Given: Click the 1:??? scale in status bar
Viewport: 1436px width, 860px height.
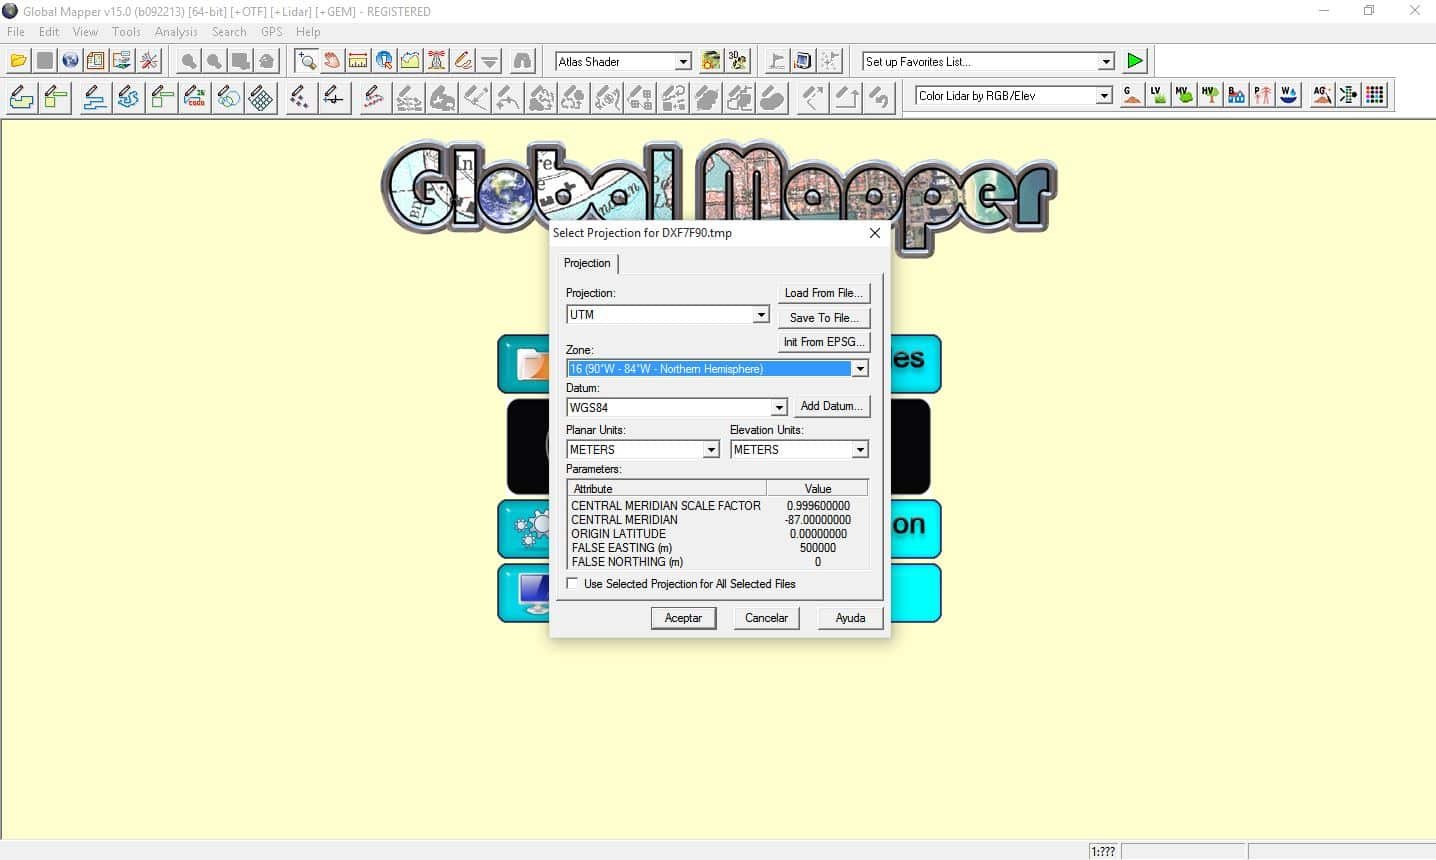Looking at the screenshot, I should pos(1103,851).
